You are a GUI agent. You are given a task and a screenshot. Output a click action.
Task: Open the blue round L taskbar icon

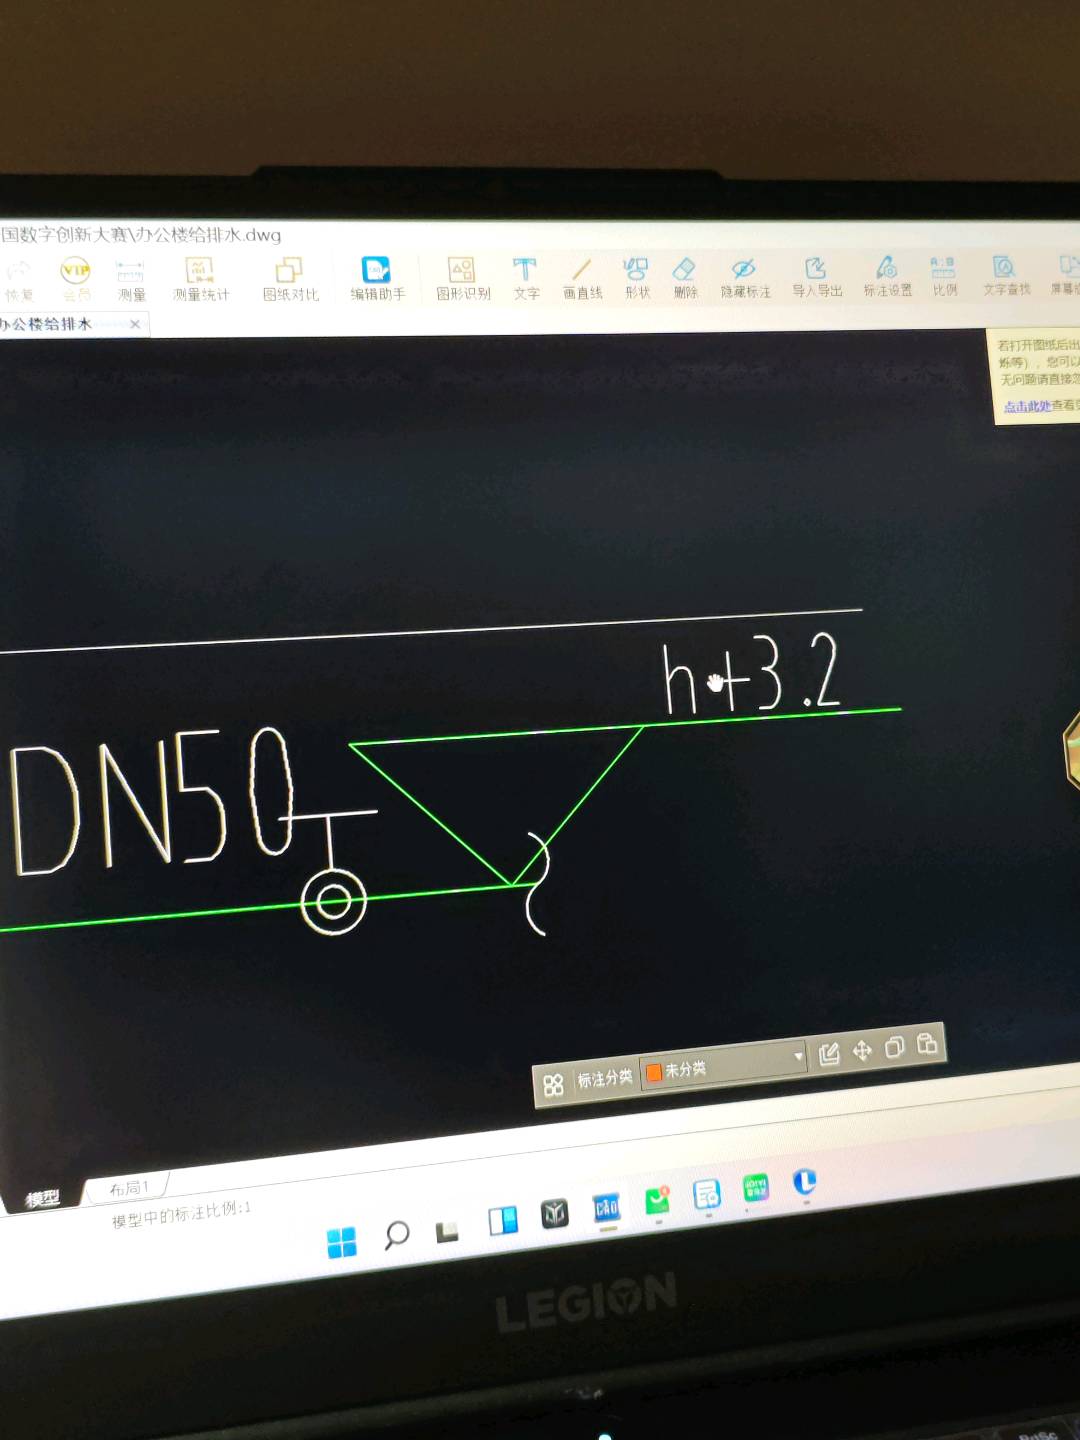(x=805, y=1182)
